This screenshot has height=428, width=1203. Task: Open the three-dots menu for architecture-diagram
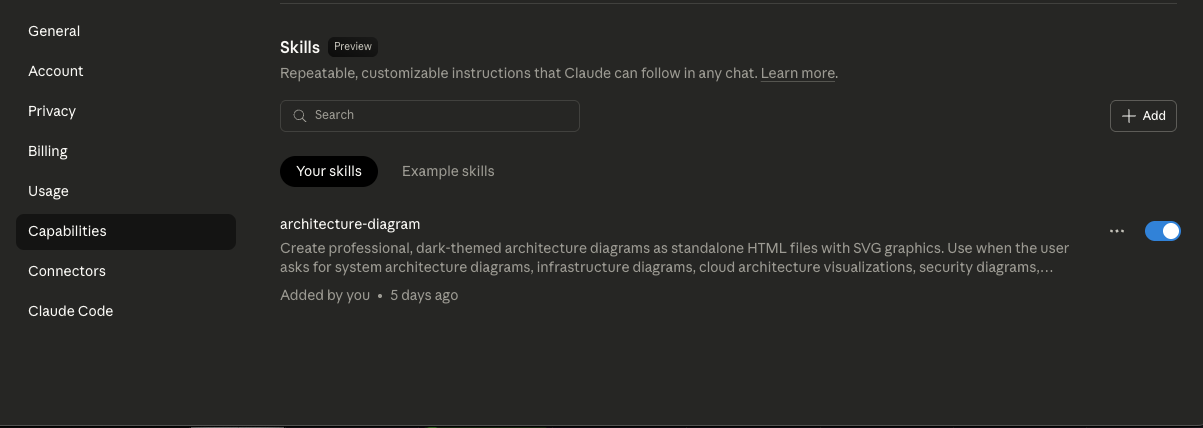click(x=1117, y=231)
